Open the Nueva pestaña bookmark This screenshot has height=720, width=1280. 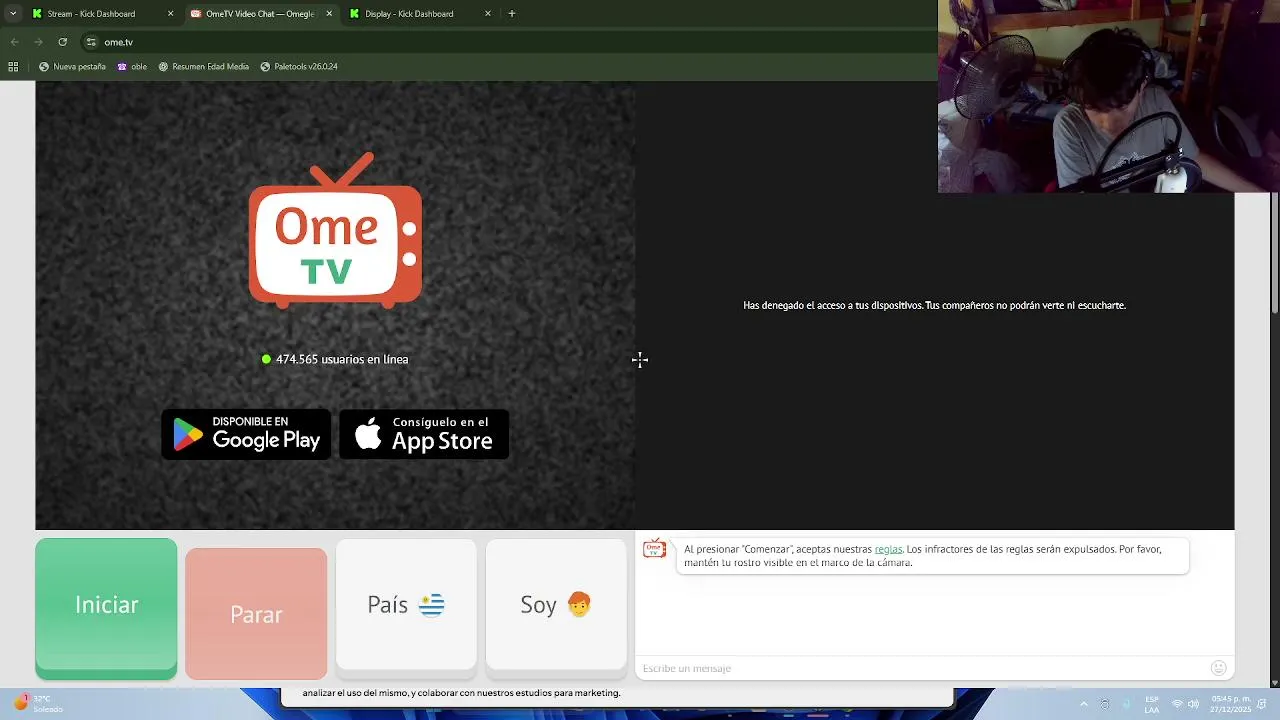click(x=72, y=67)
